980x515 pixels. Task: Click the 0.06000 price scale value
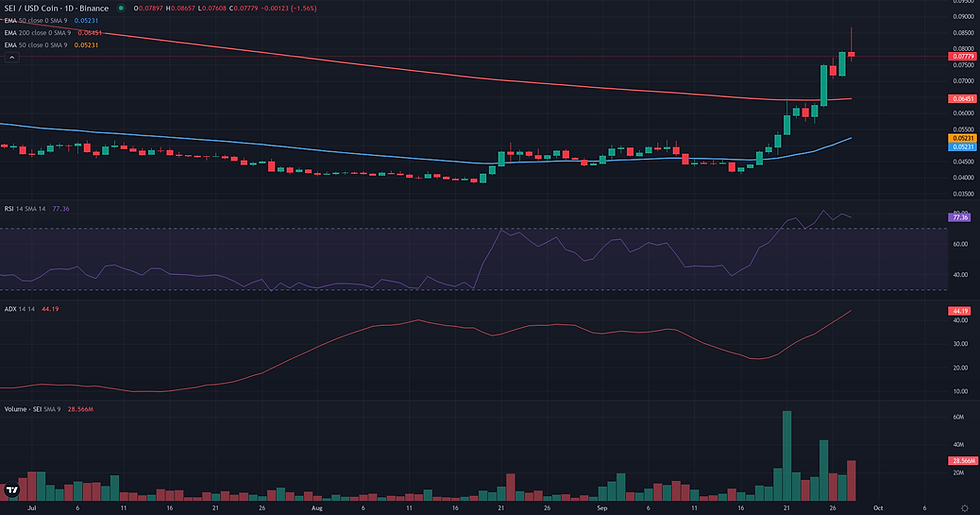pos(963,114)
